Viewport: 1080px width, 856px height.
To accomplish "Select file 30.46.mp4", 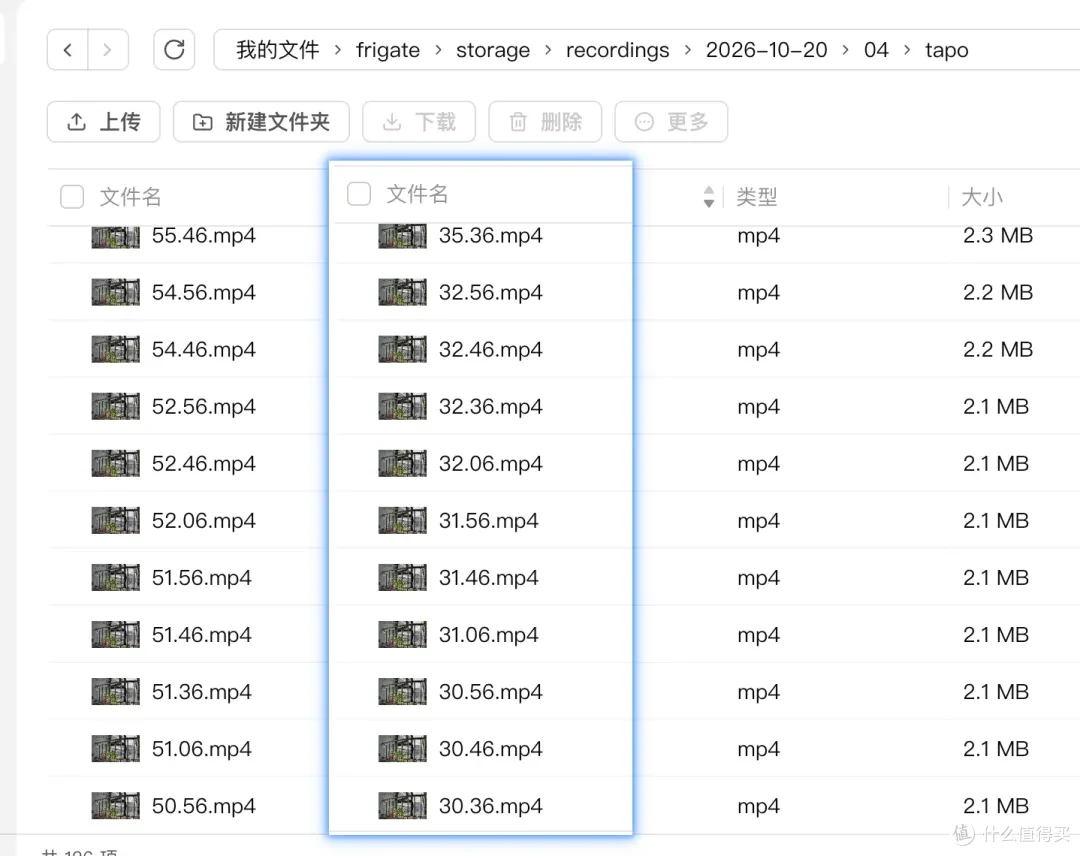I will pyautogui.click(x=490, y=749).
